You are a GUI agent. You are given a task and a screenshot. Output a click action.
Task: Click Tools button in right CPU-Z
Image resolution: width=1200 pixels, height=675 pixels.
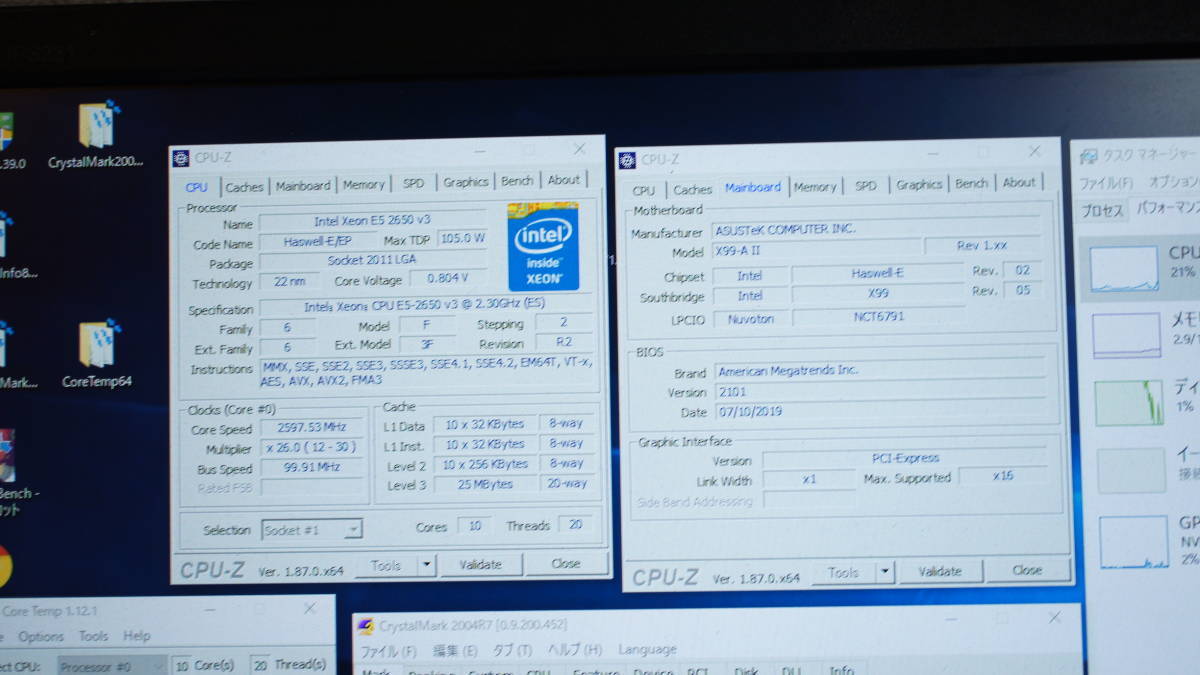(843, 573)
